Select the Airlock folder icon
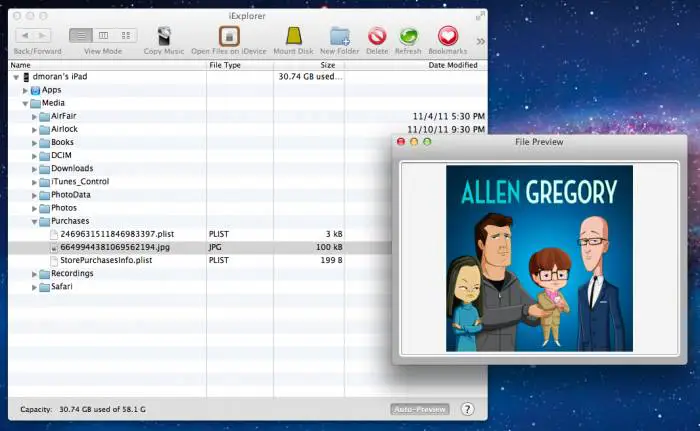The image size is (700, 431). point(44,130)
